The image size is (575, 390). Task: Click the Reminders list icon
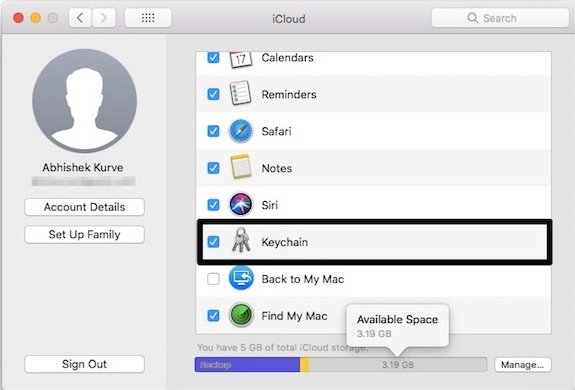point(241,93)
